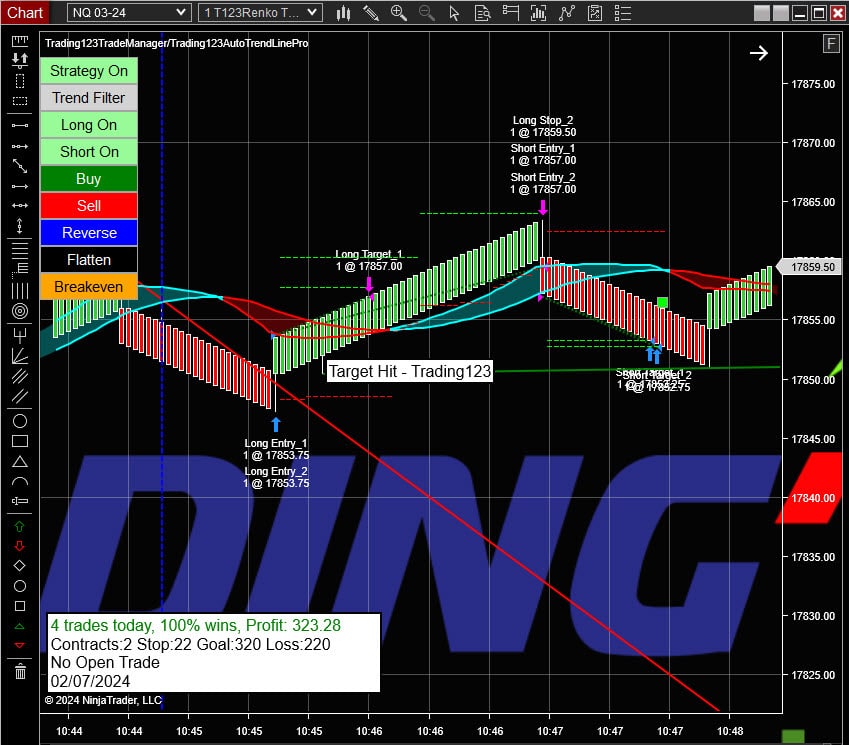Screen dimensions: 849x745
Task: Select the Horizontal Line drawing tool
Action: click(x=20, y=205)
